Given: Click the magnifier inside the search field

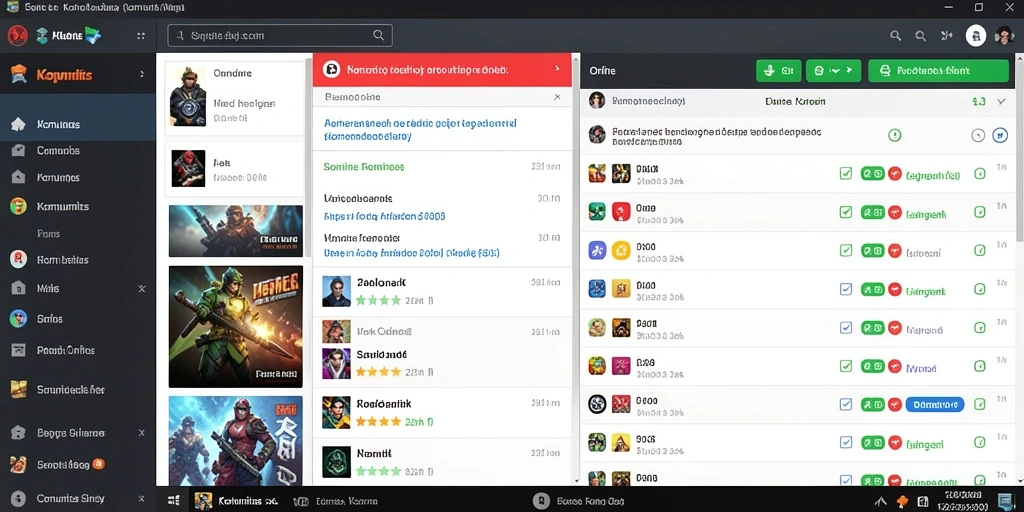Looking at the screenshot, I should [378, 35].
